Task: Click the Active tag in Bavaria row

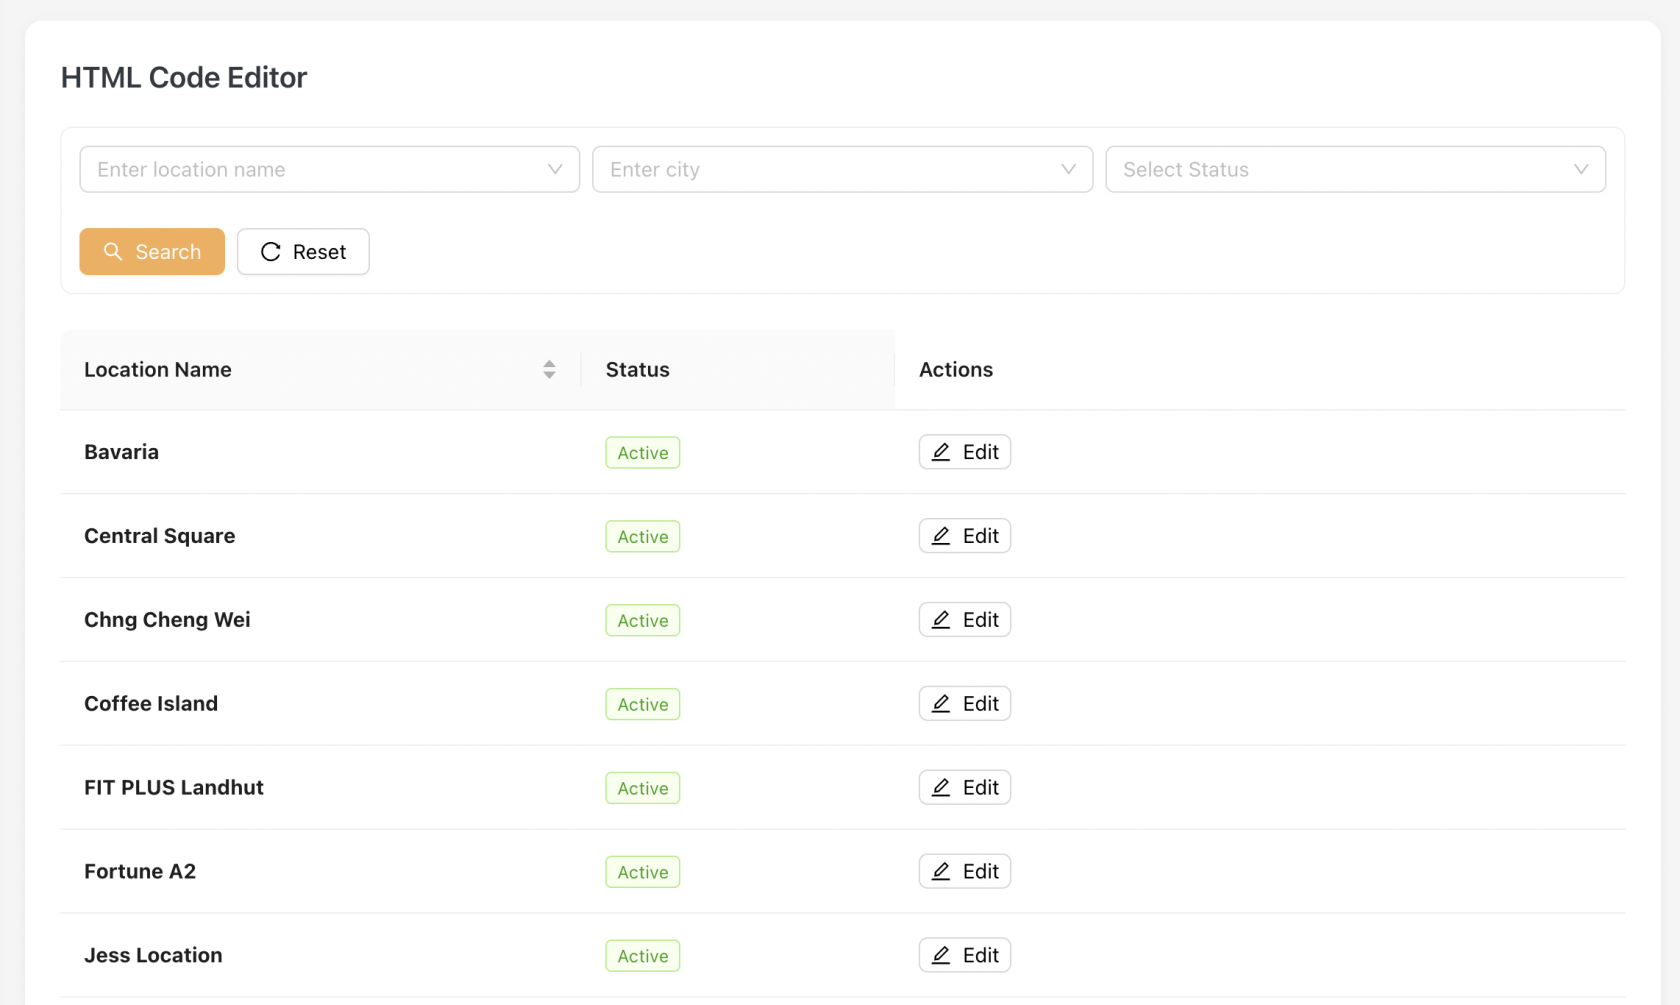Action: [643, 453]
